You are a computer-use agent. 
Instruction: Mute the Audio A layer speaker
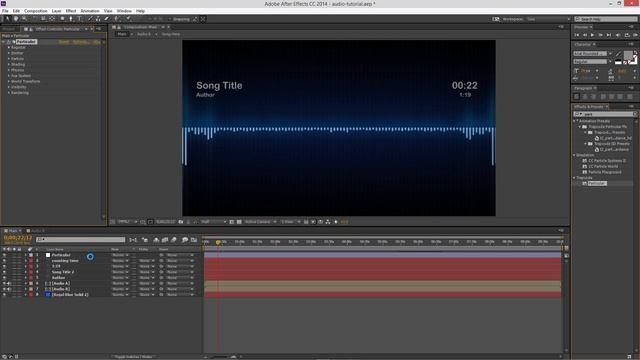[x=9, y=284]
